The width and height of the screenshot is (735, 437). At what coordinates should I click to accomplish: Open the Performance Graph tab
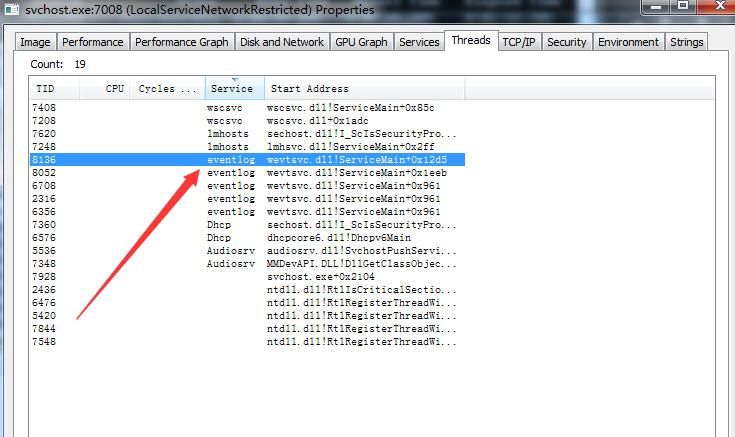pos(182,42)
